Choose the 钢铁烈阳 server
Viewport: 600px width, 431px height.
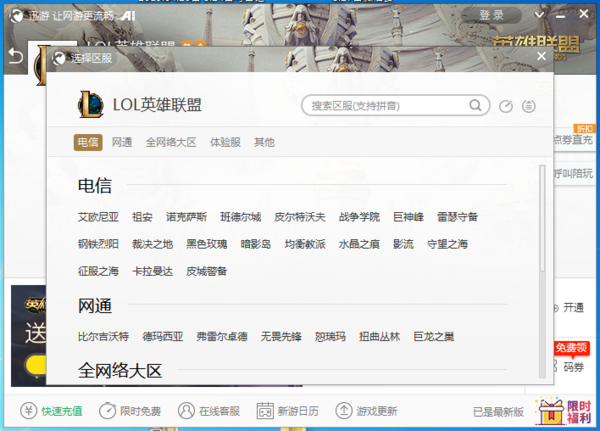[x=98, y=244]
